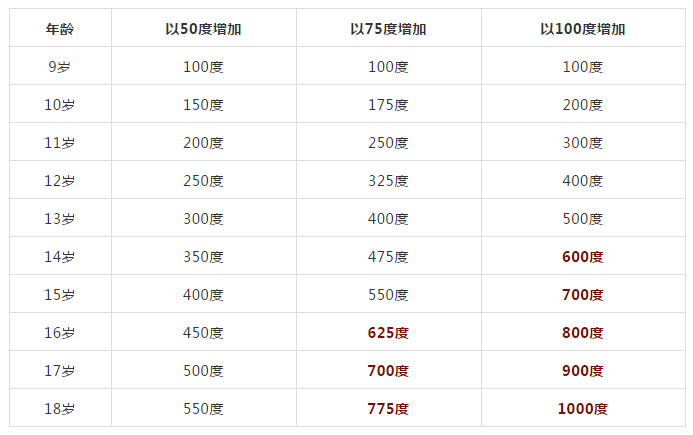Select the bold 775度 value
693x435 pixels.
point(388,409)
